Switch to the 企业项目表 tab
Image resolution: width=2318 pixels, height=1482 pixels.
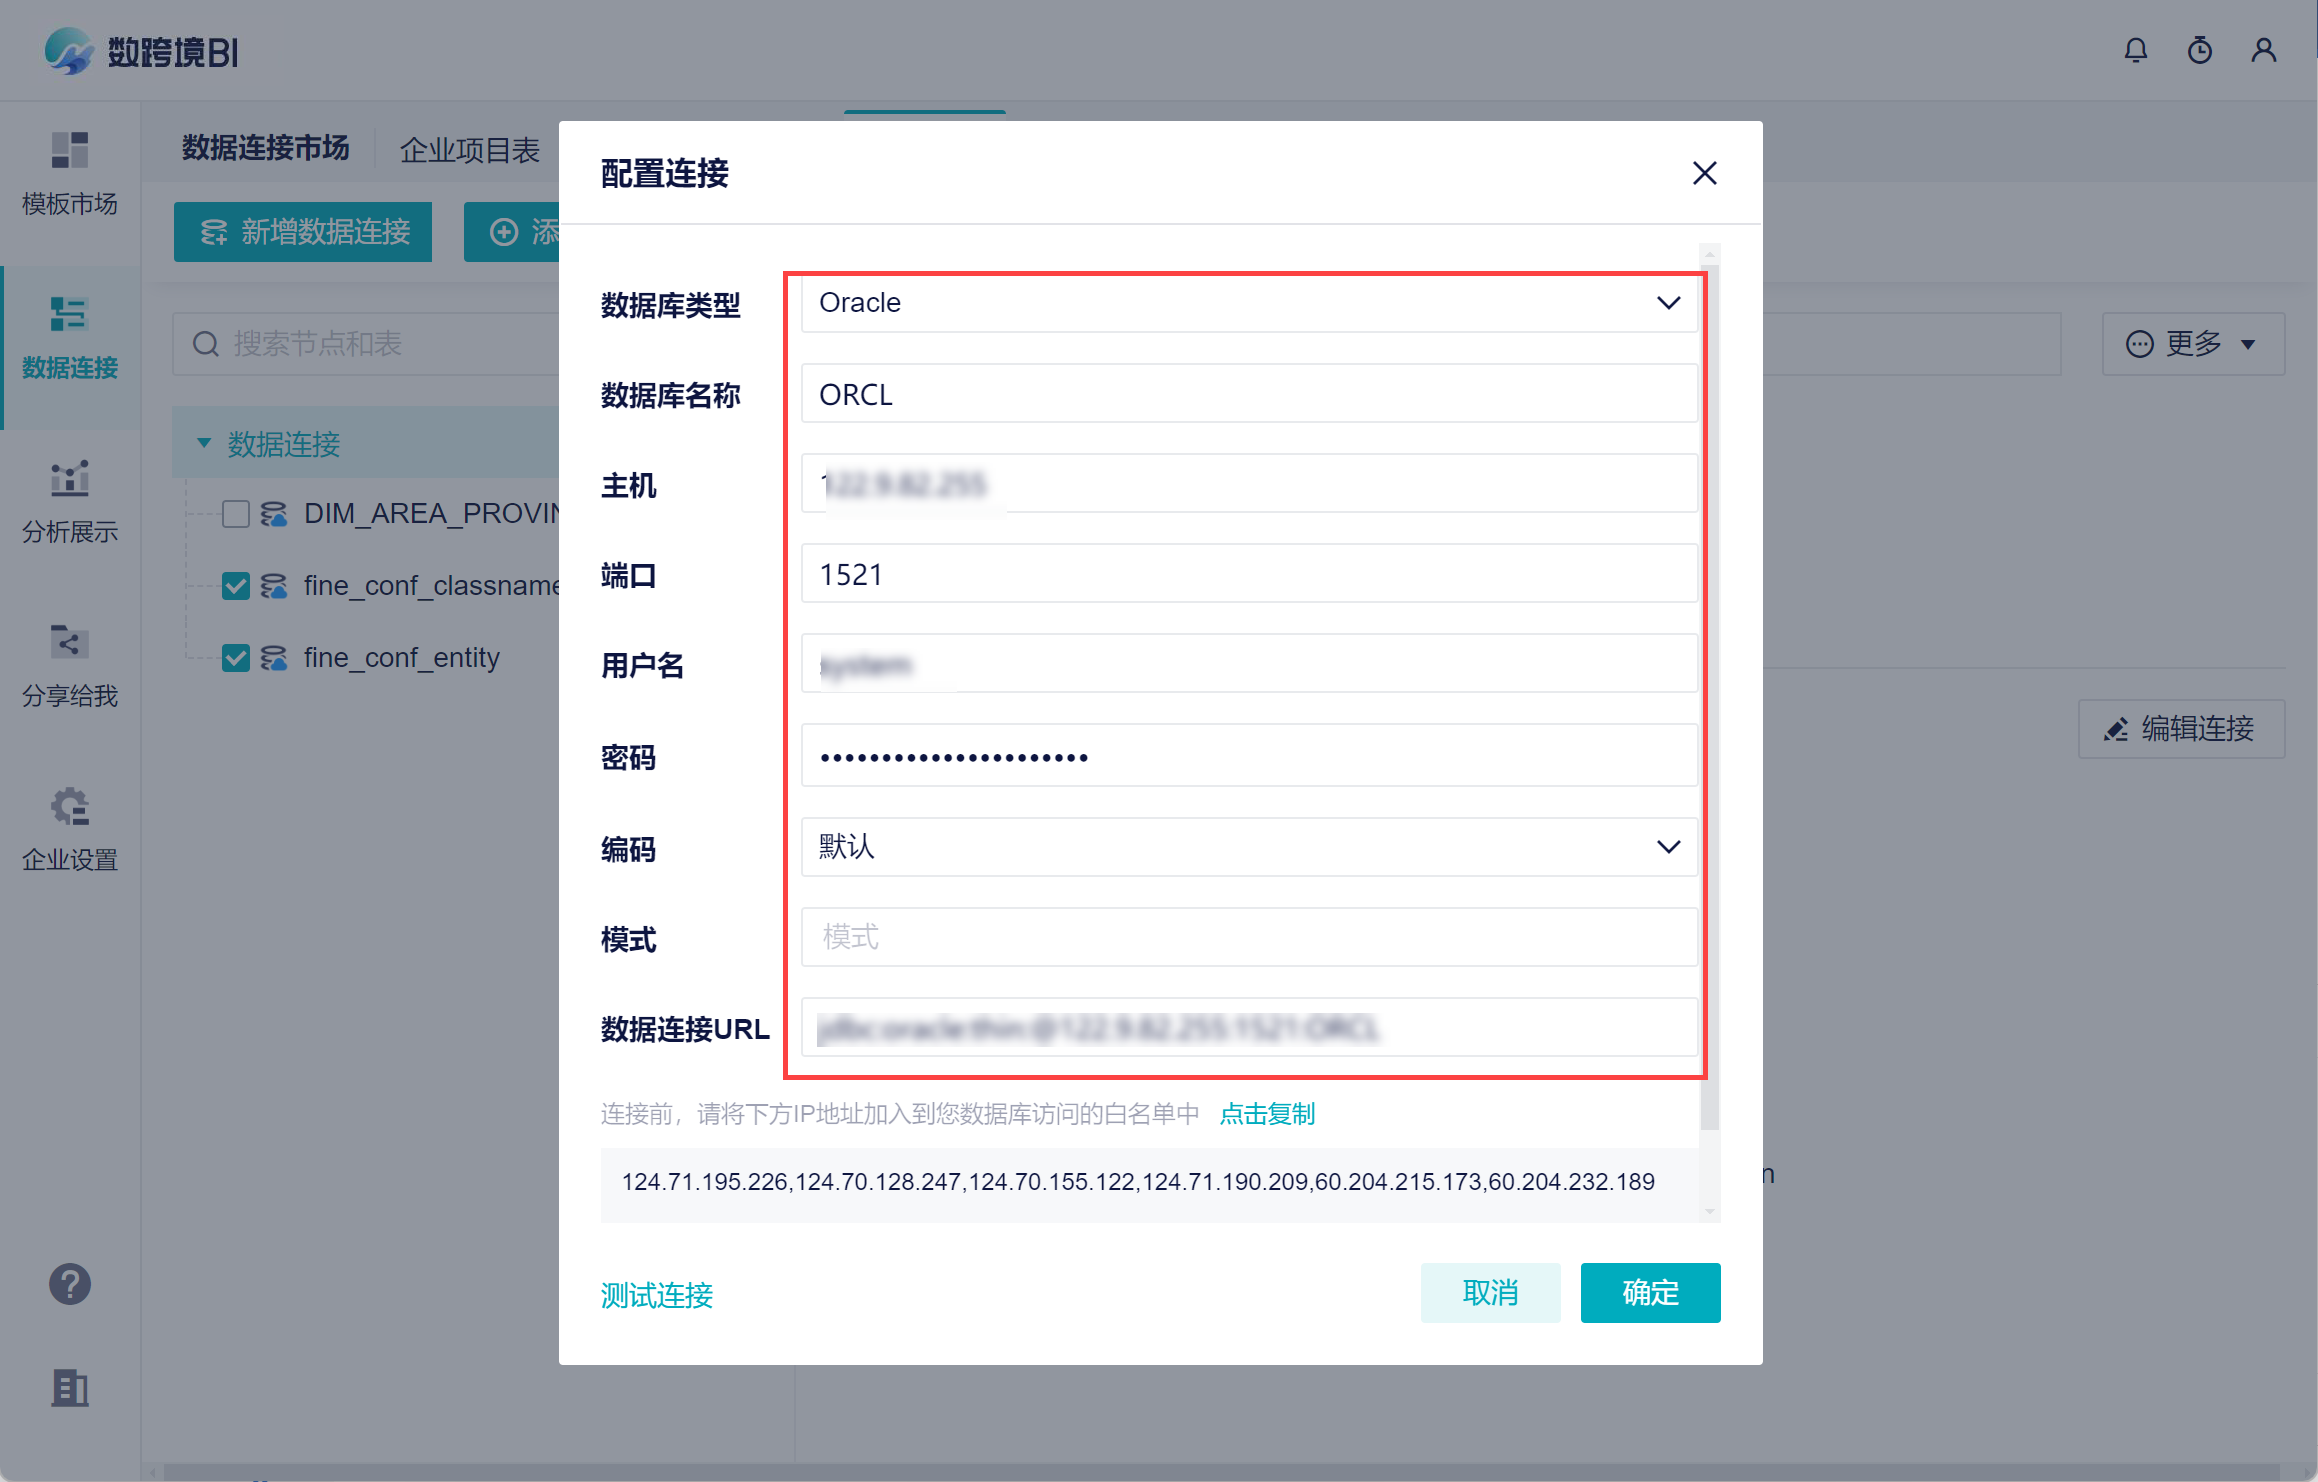click(469, 150)
